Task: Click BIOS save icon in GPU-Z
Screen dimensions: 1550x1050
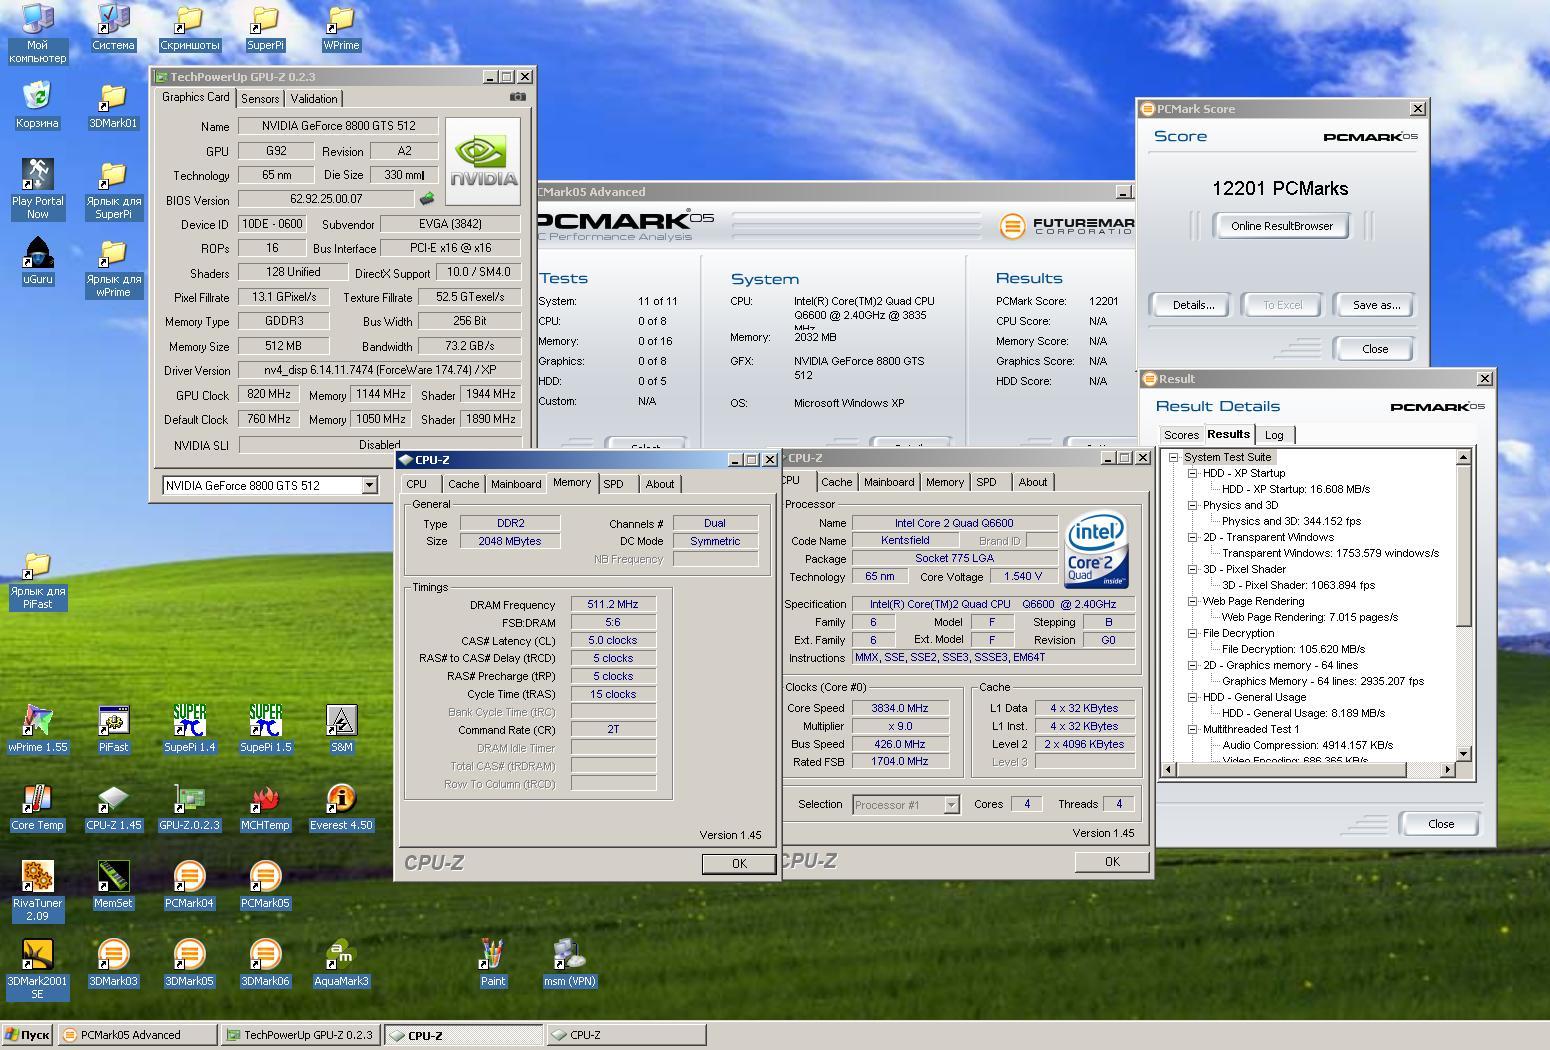Action: point(427,199)
